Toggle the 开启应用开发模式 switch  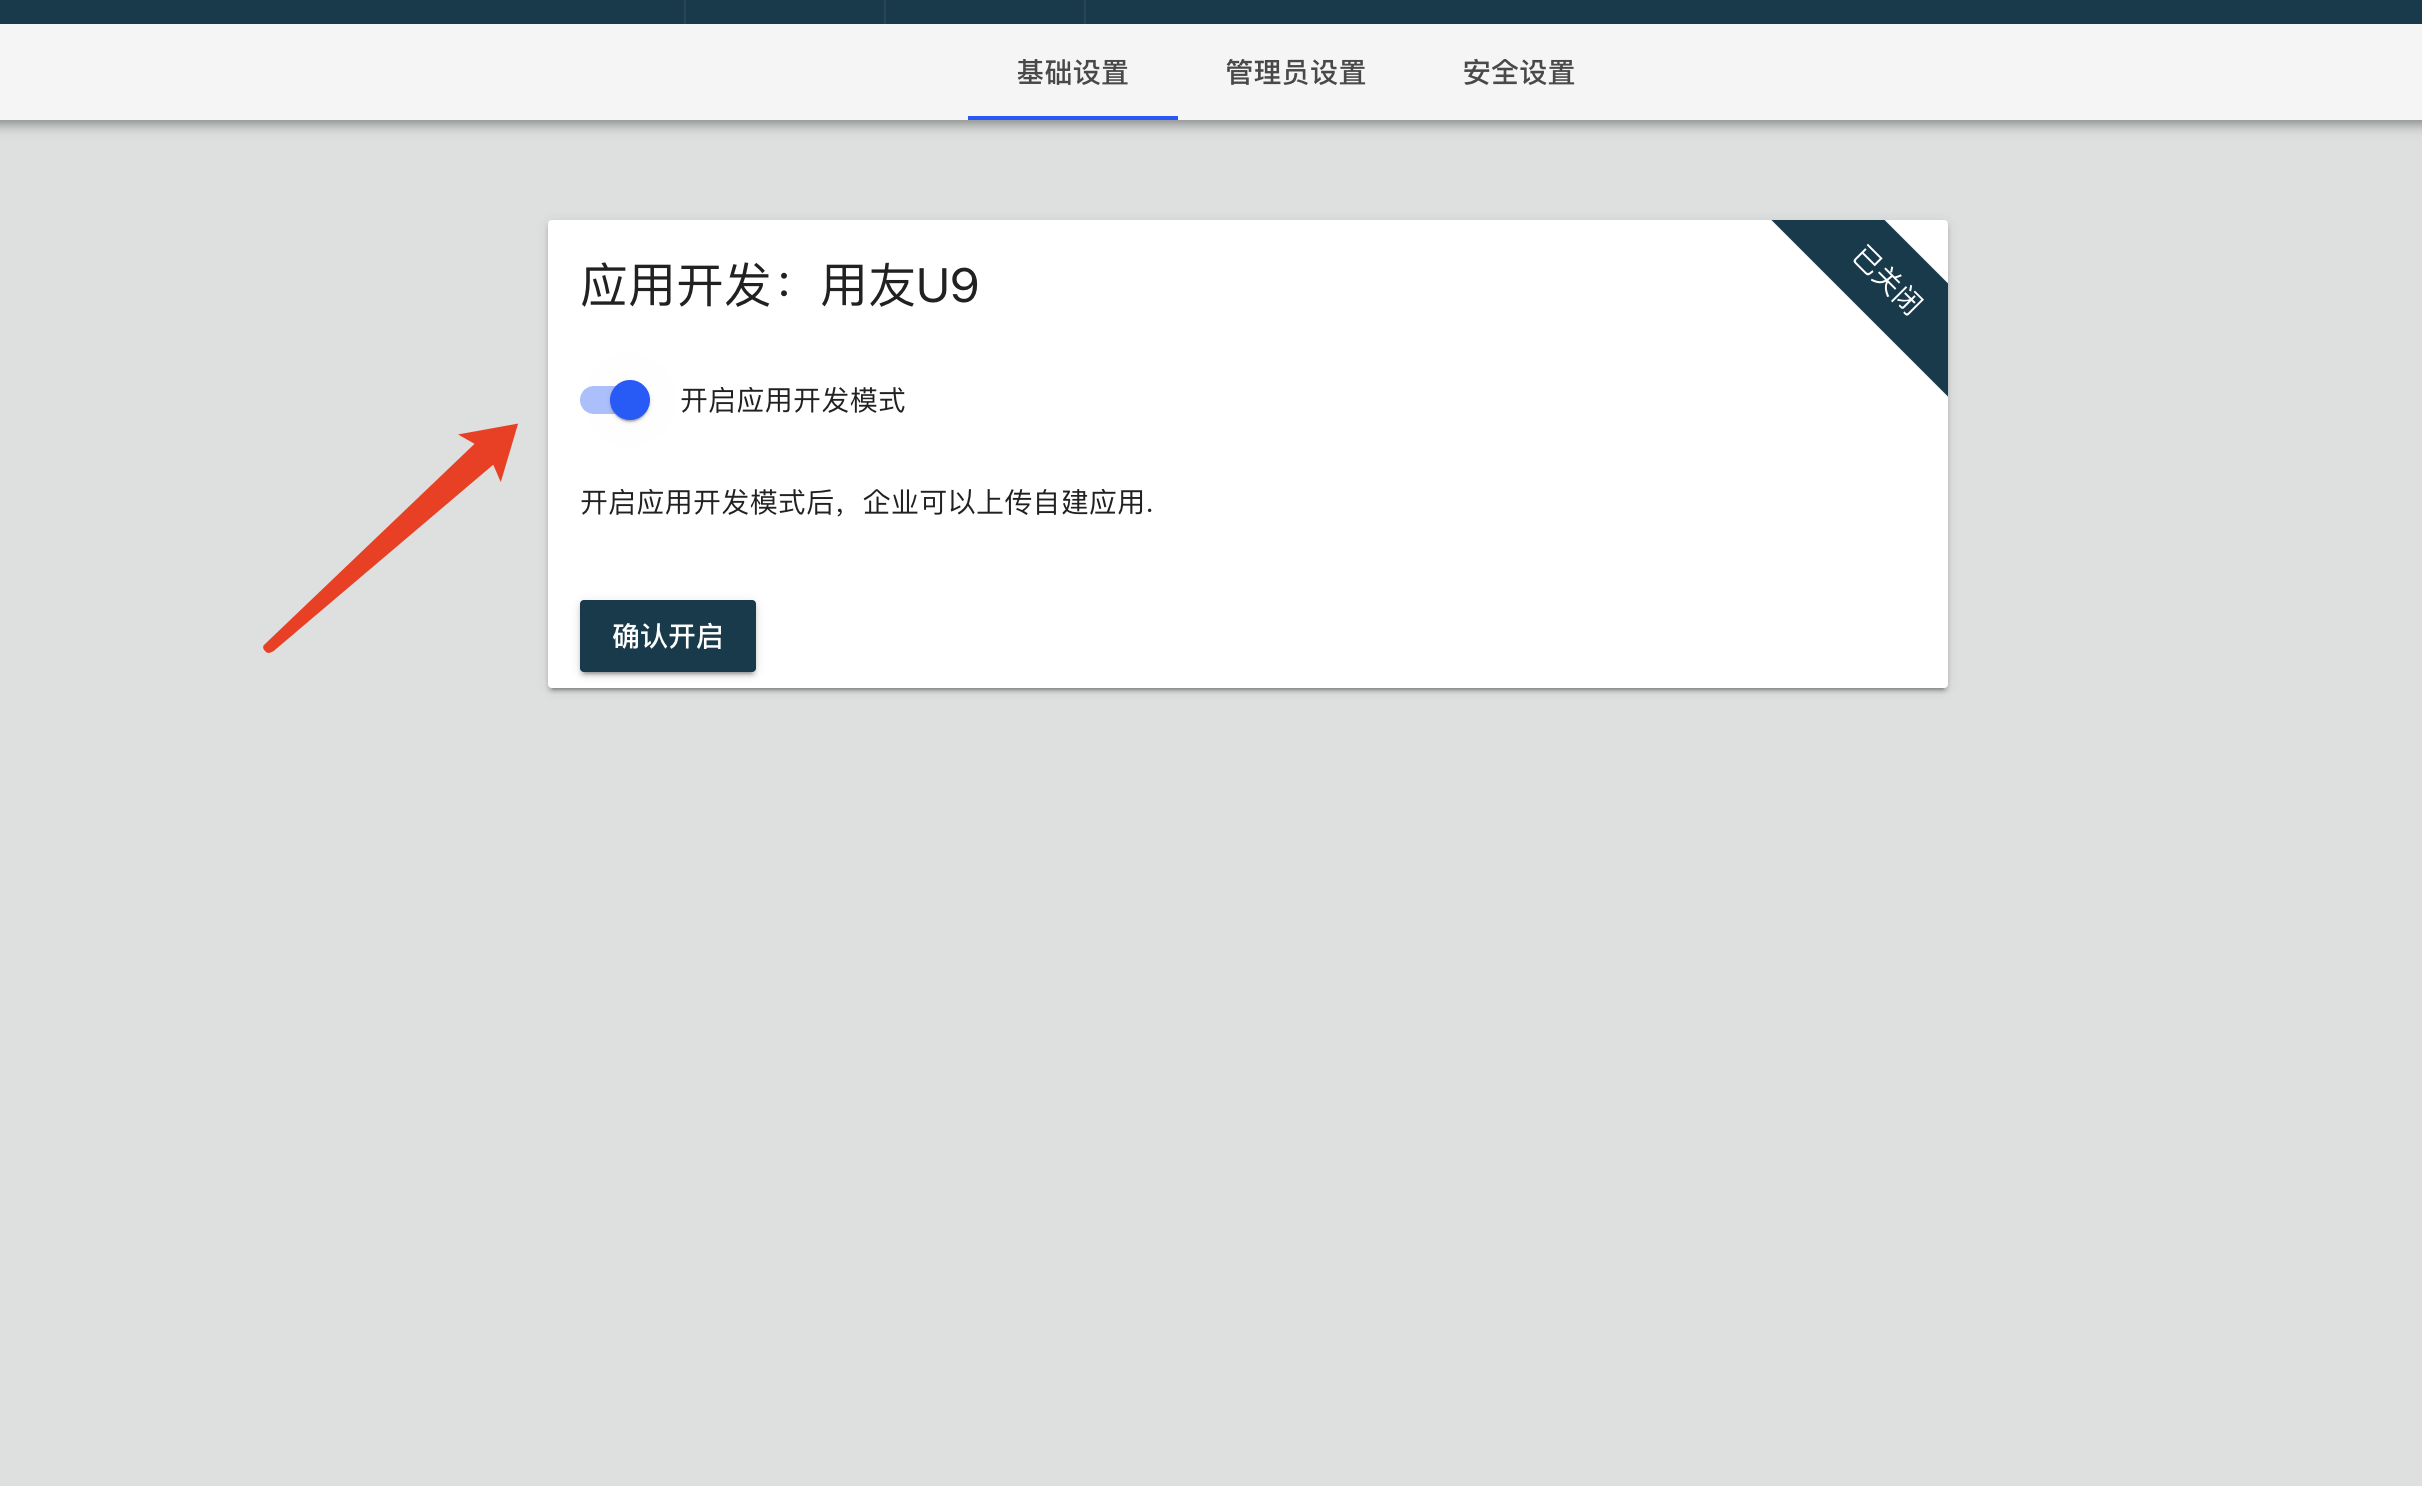click(615, 400)
